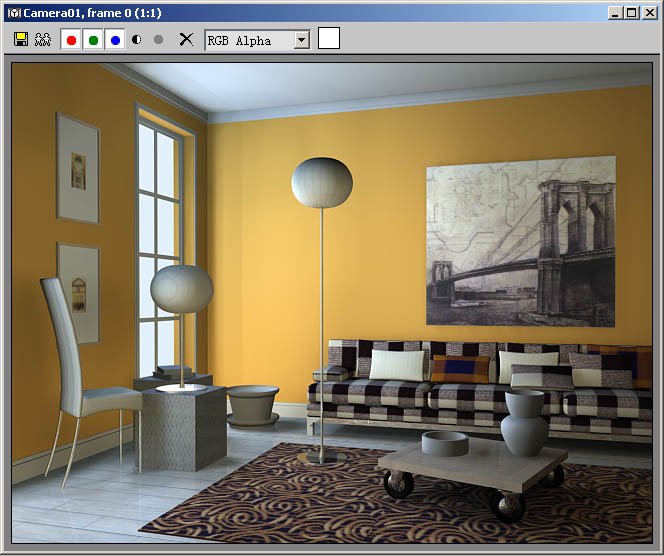Select the RGB Alpha channel combo box

(x=257, y=40)
